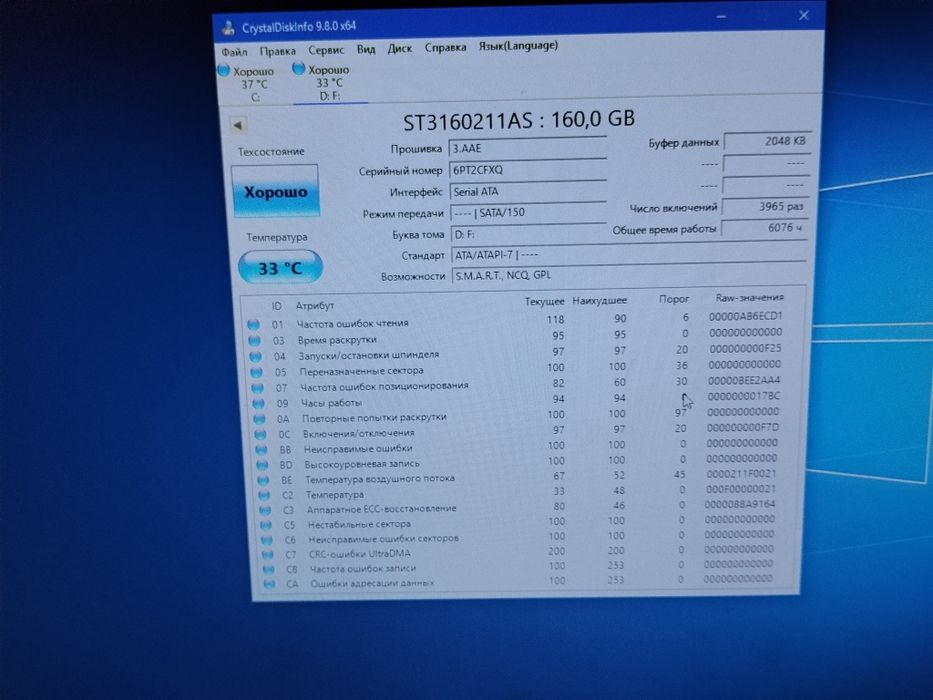The height and width of the screenshot is (700, 933).
Task: Close the CrystalDiskInfo window
Action: (803, 15)
